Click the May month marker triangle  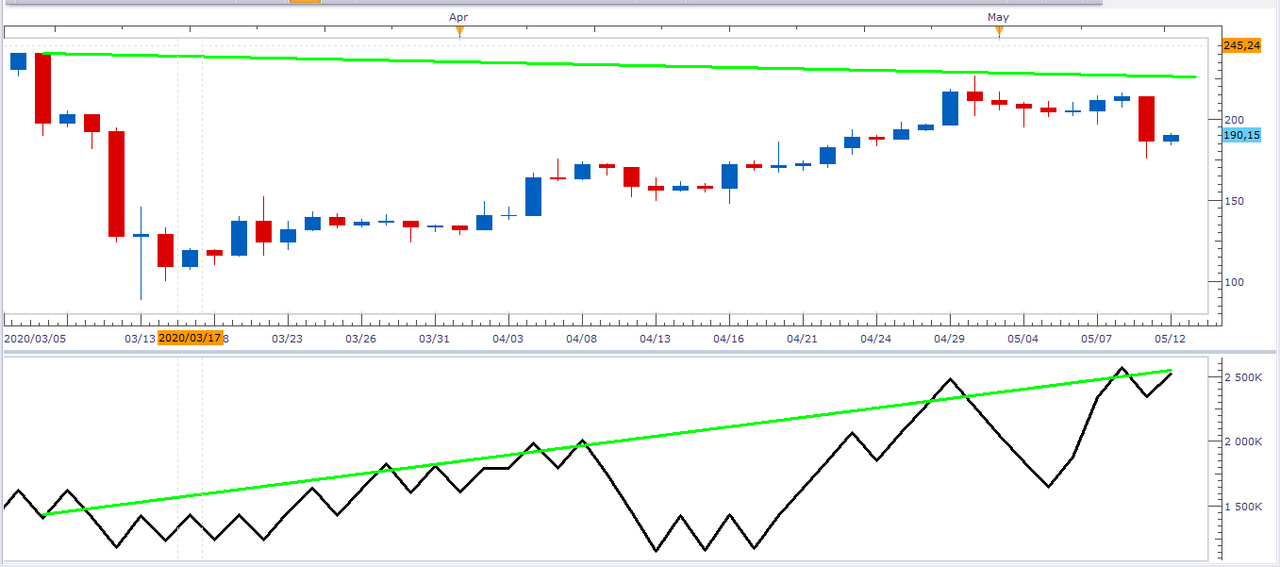(998, 31)
